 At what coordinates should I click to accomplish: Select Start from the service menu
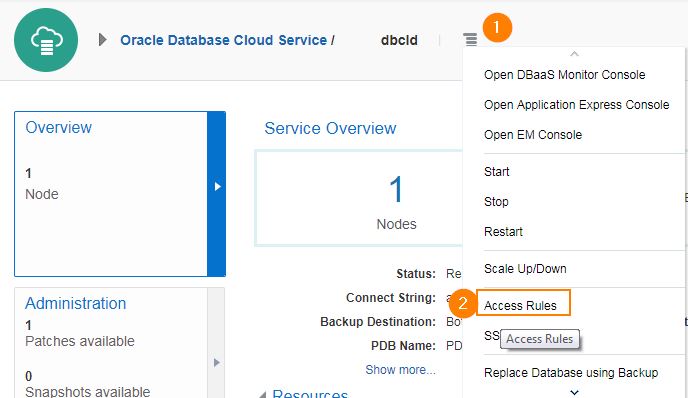[496, 172]
